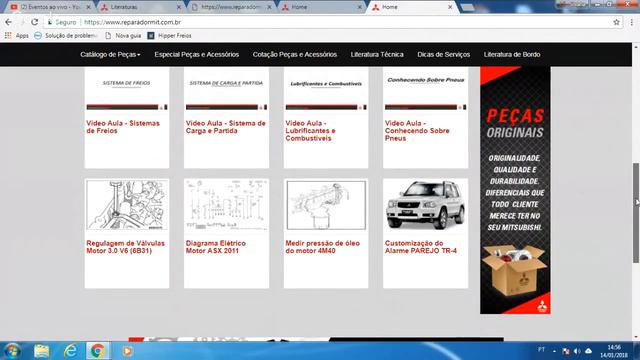Open Customização do Alarme PAREJO TR-4 link
This screenshot has height=360, width=640.
(421, 247)
